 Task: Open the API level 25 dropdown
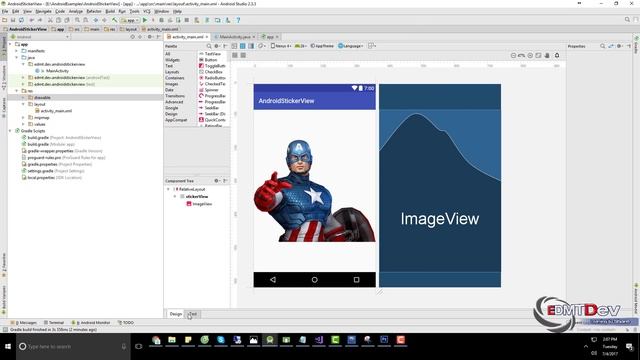tap(301, 46)
